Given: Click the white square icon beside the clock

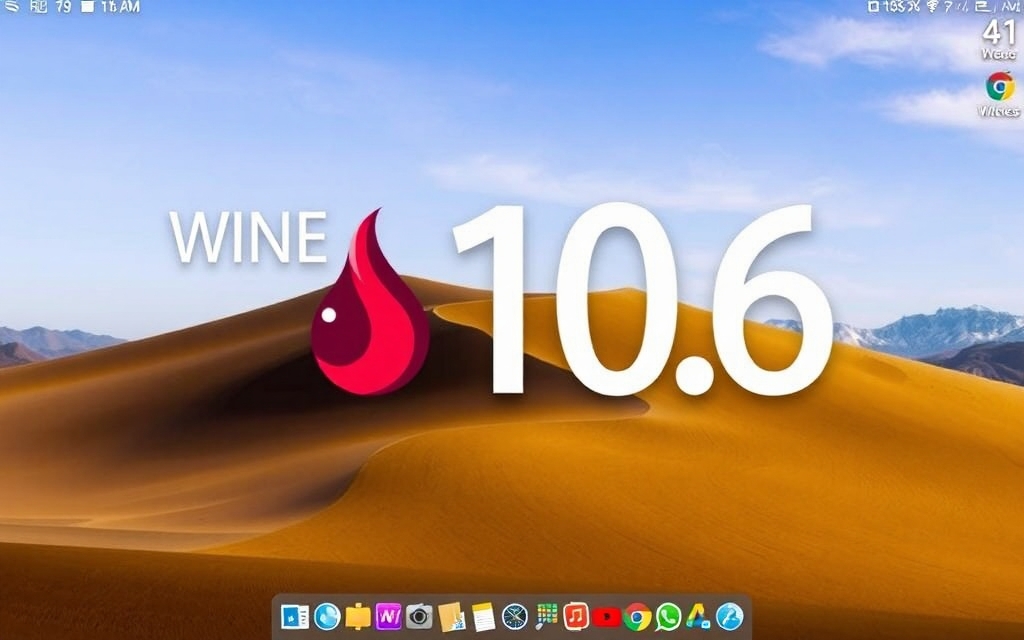Looking at the screenshot, I should tap(88, 7).
